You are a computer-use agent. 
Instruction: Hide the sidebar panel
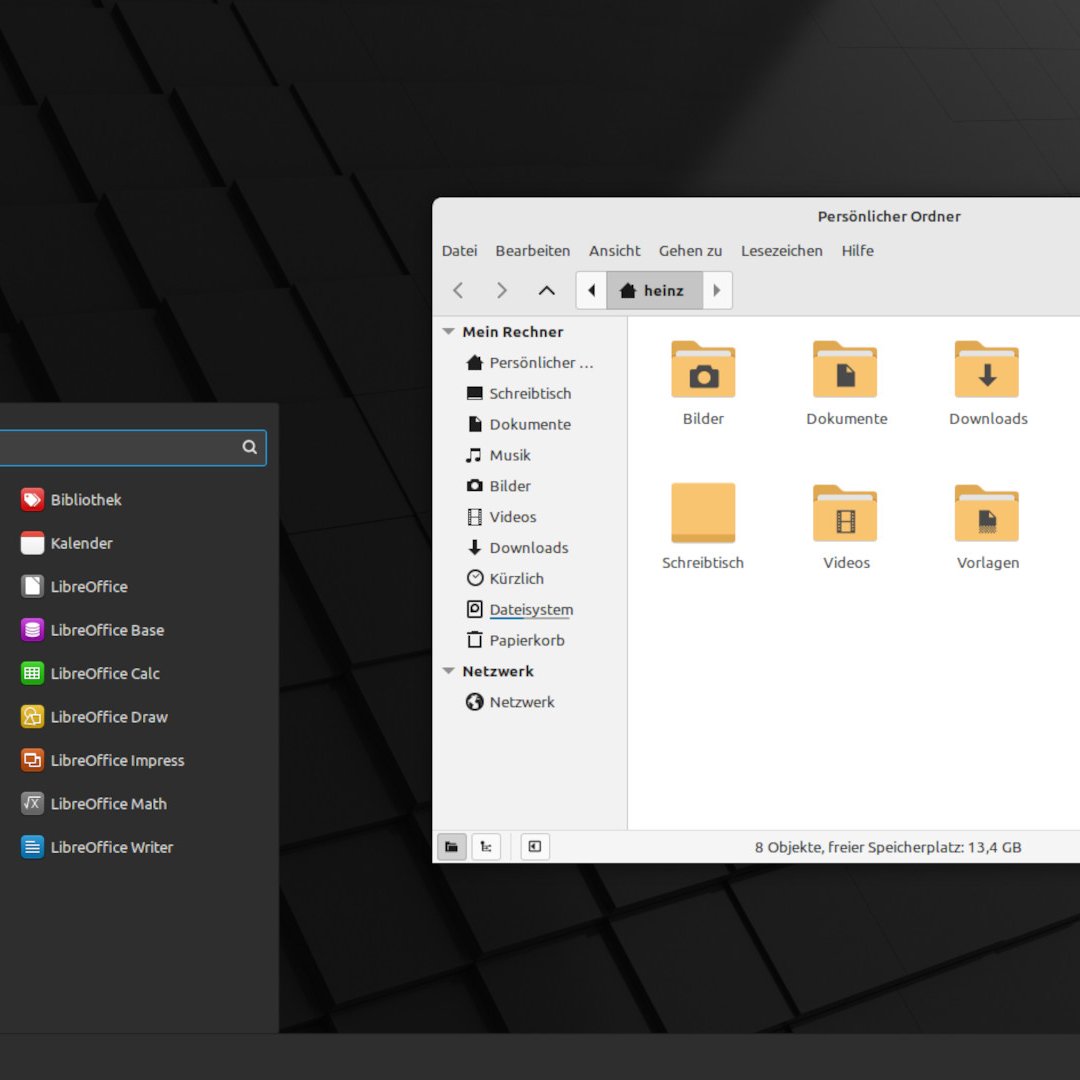535,847
